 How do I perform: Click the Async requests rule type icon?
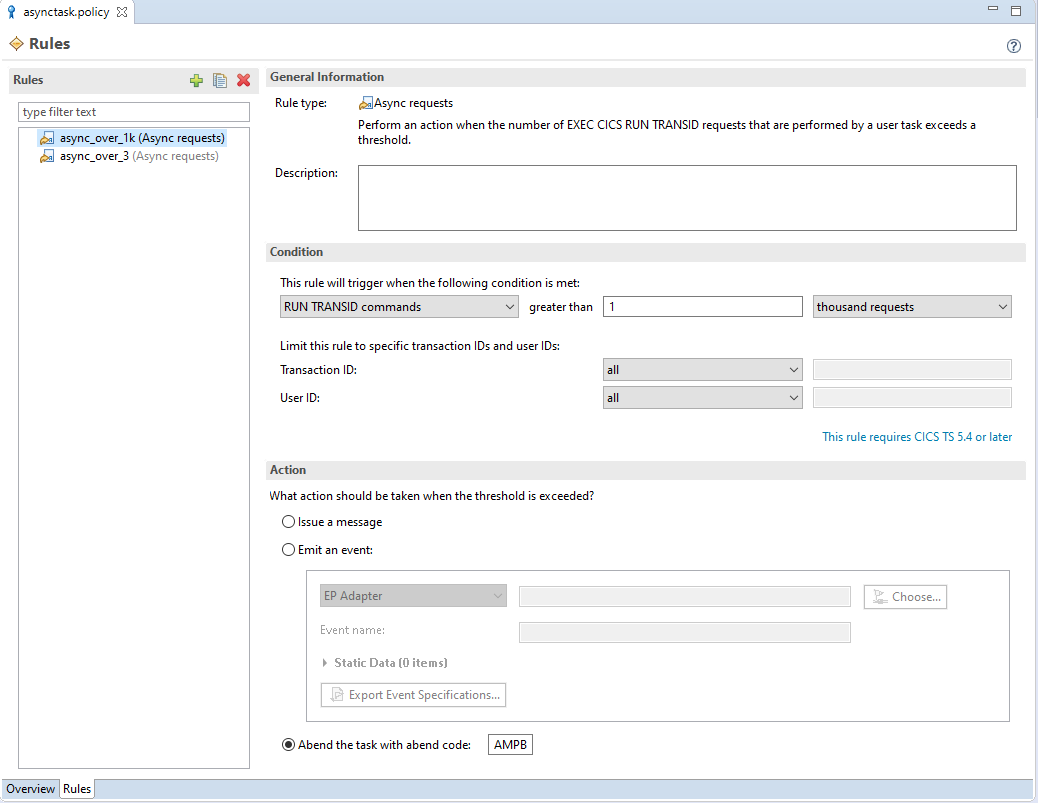point(365,102)
